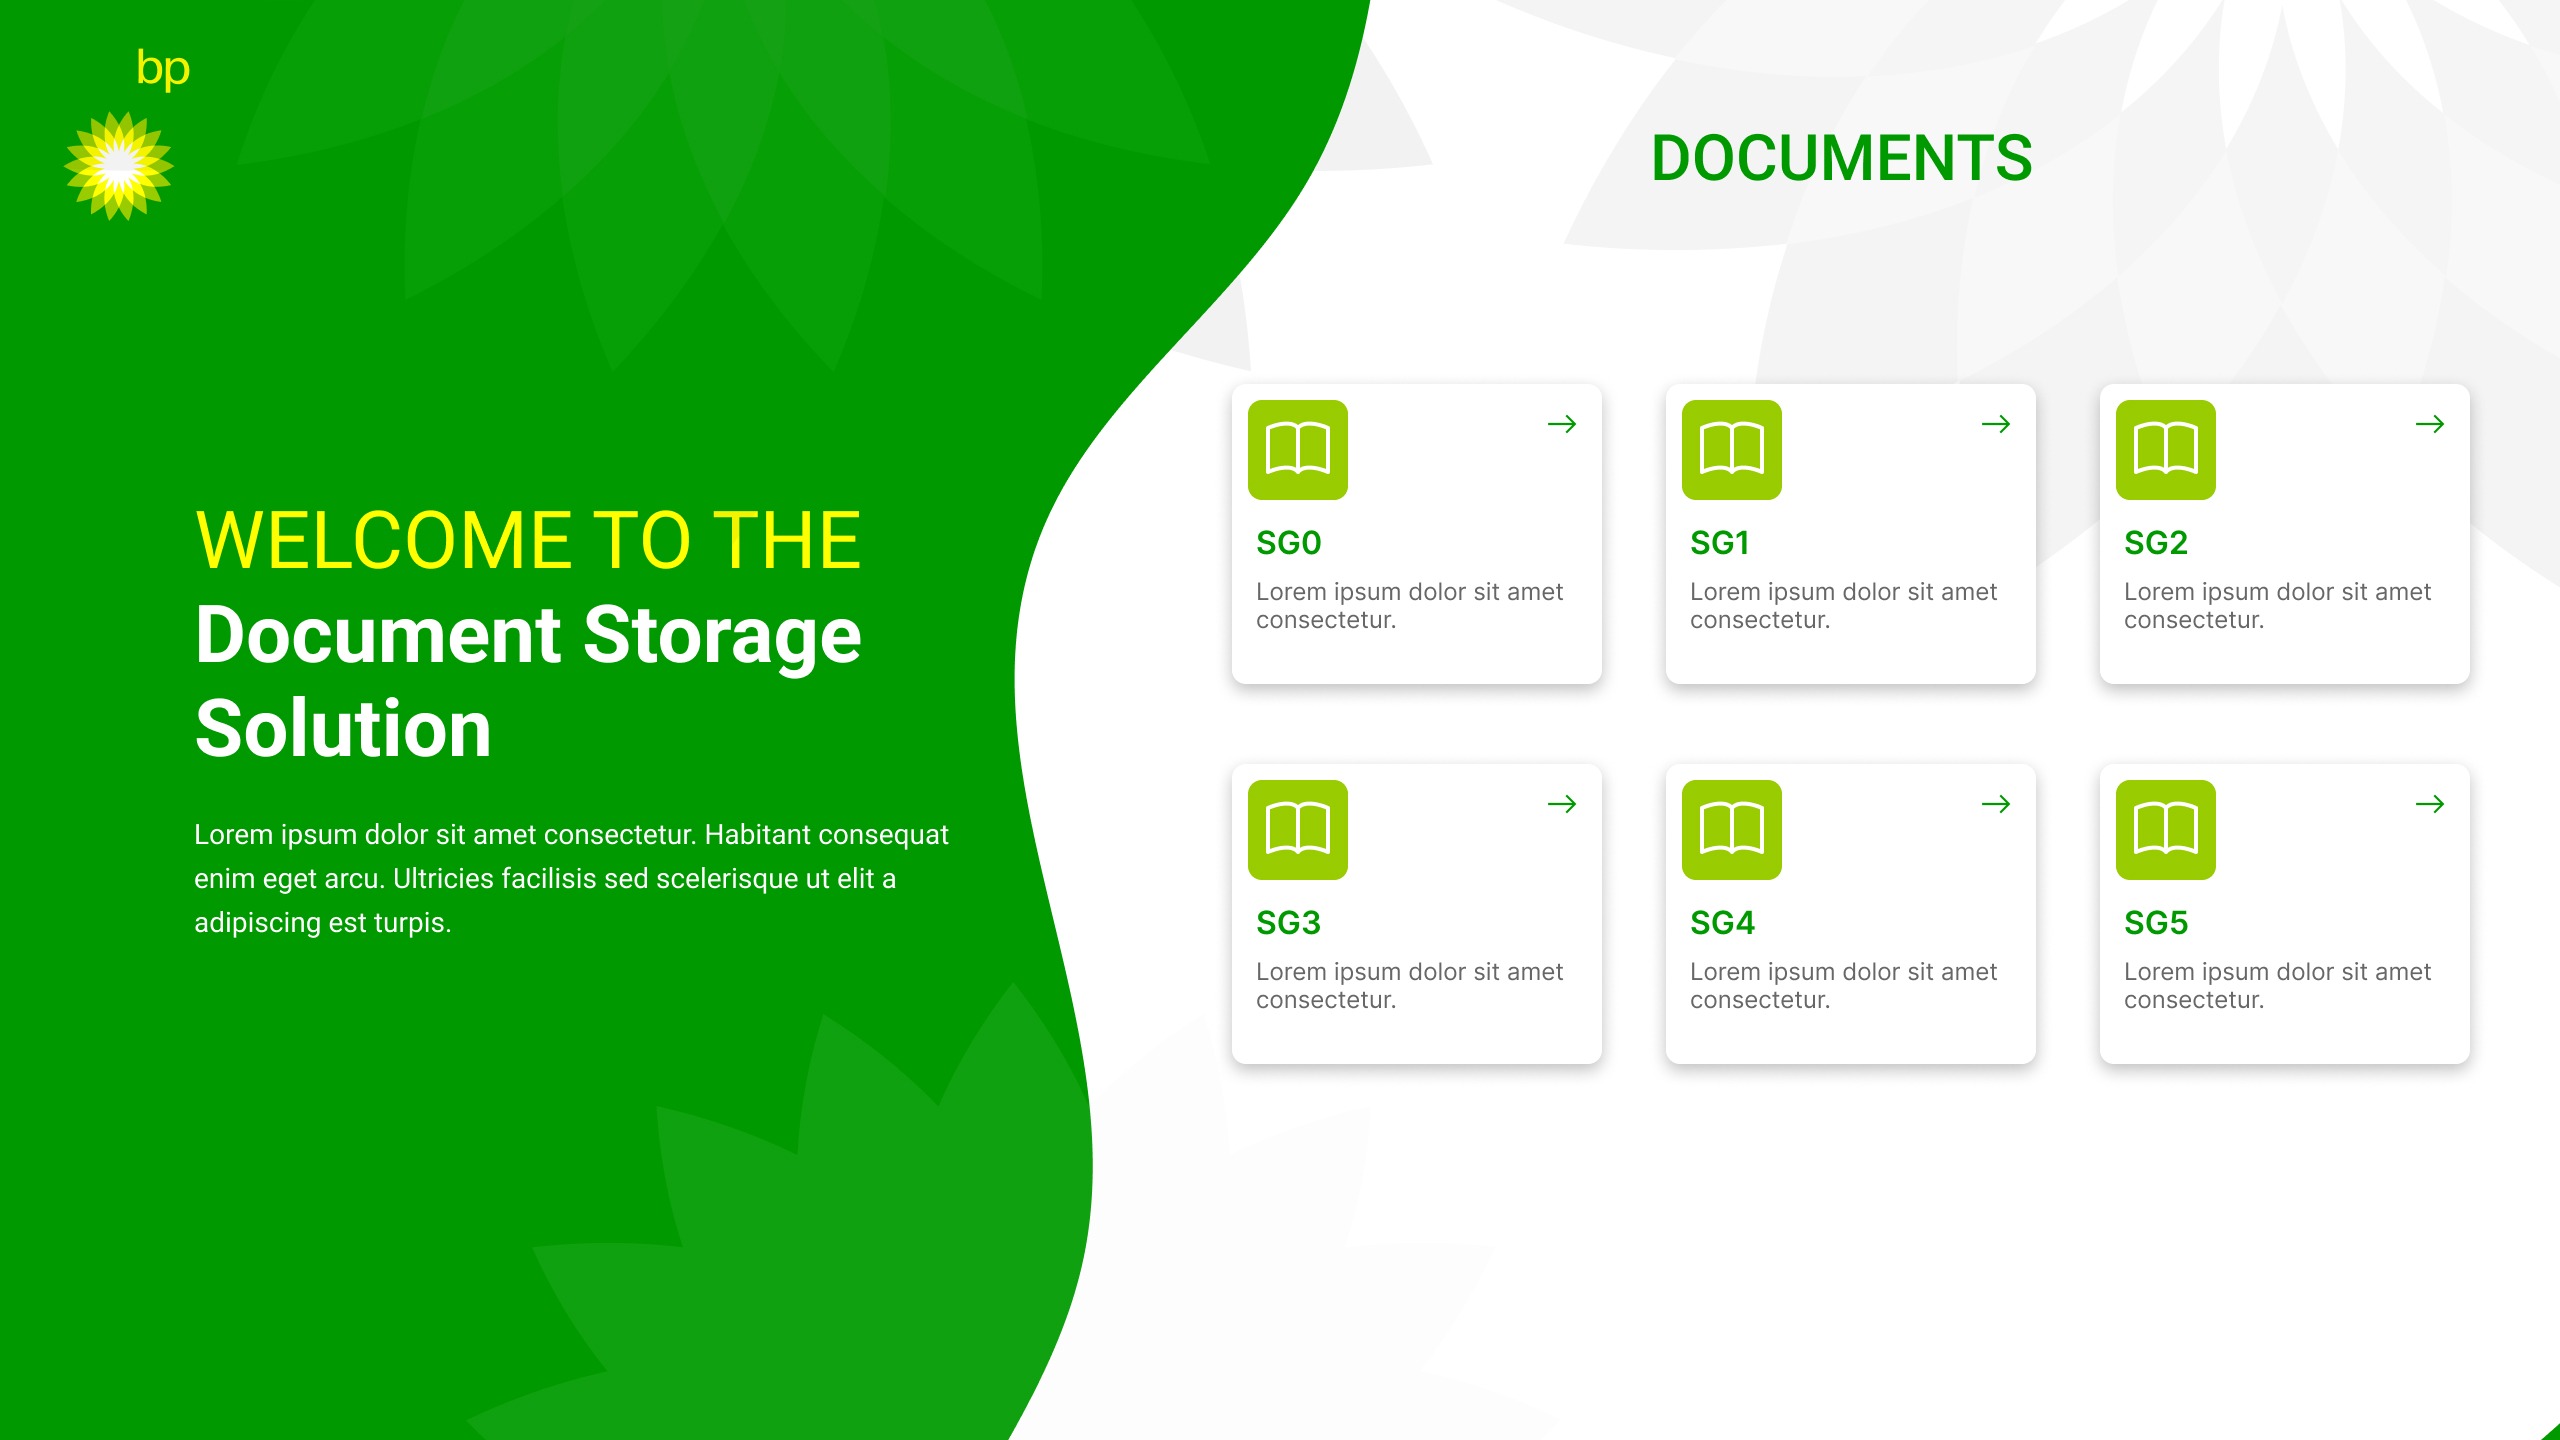Click the SG3 card description text

coord(1408,985)
